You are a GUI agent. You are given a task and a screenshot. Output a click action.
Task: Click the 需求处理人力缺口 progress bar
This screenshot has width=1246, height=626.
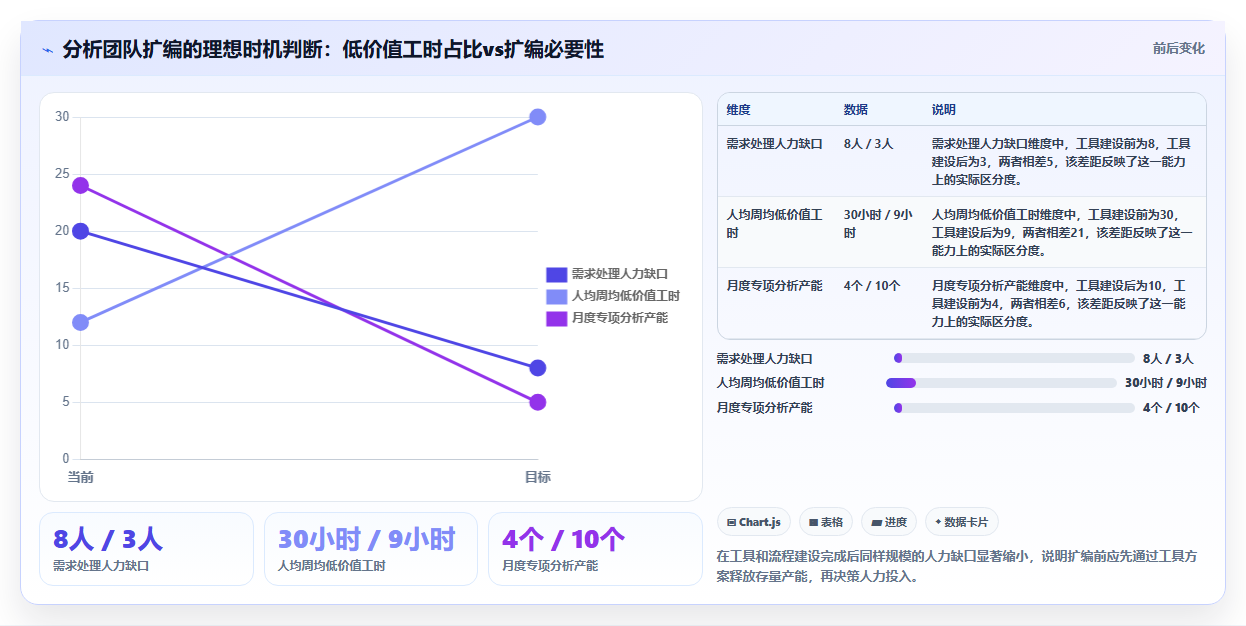point(1014,358)
